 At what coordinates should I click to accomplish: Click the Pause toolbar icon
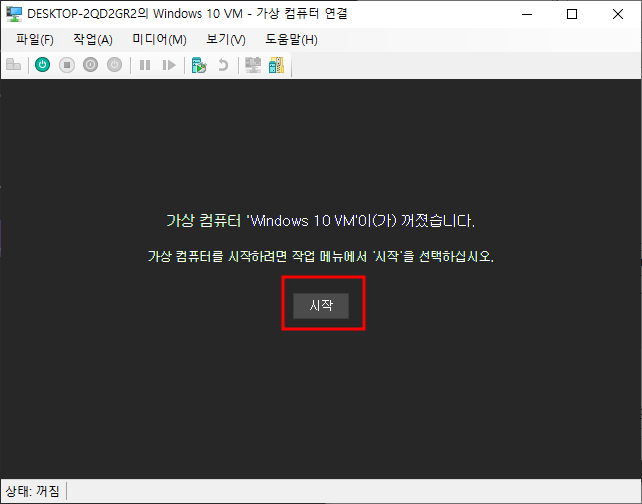point(145,65)
